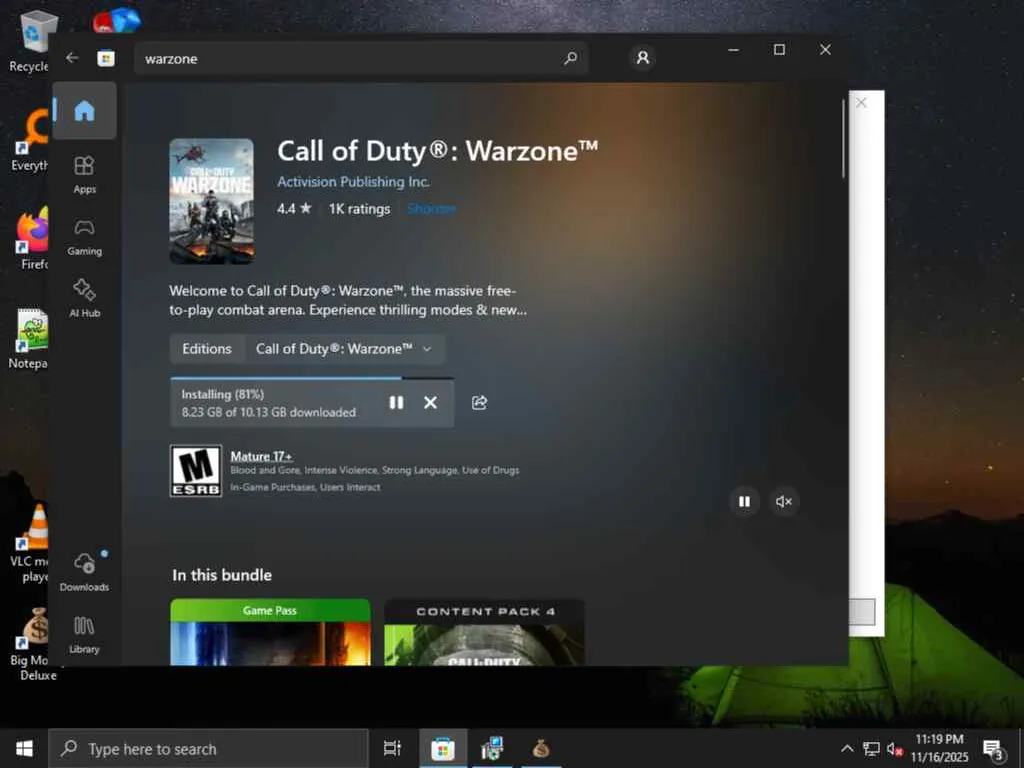Open the Content Pack 4 bundle card
The image size is (1024, 768).
click(485, 632)
